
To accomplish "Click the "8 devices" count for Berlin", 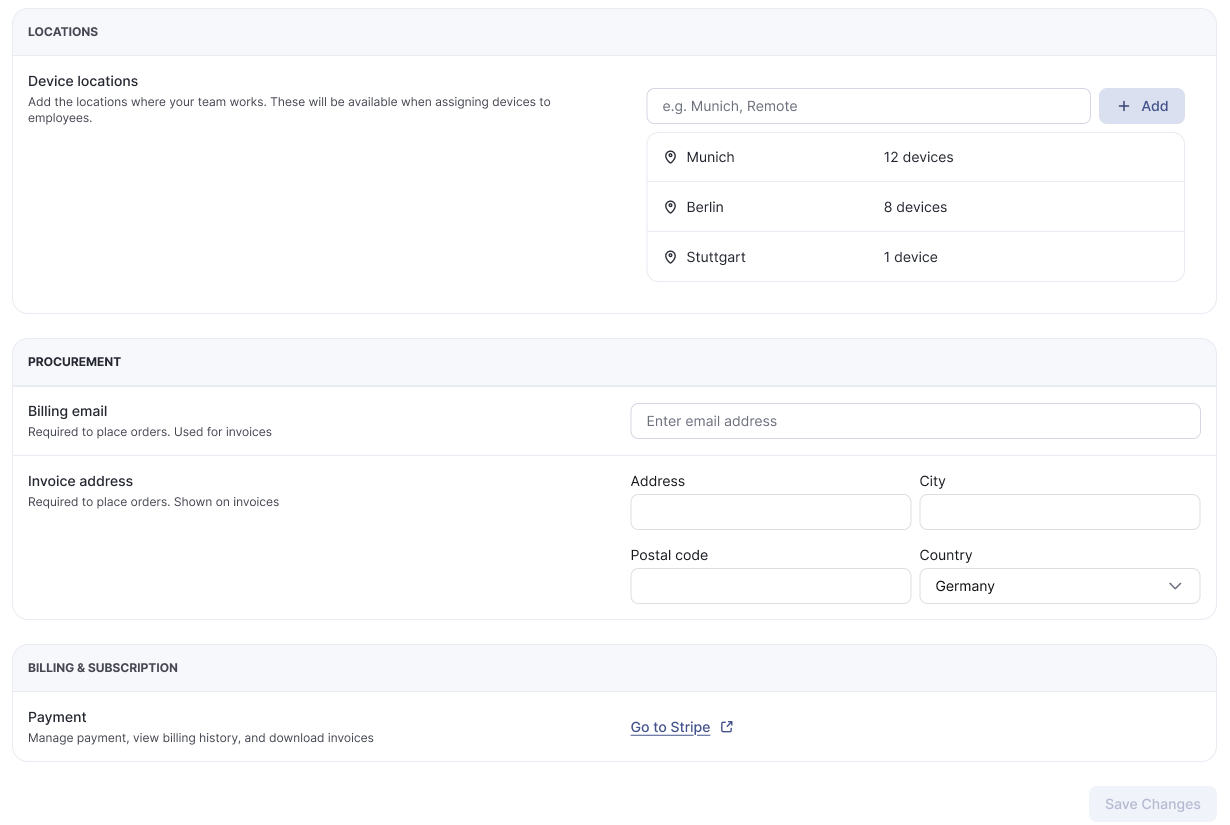I will pos(915,207).
